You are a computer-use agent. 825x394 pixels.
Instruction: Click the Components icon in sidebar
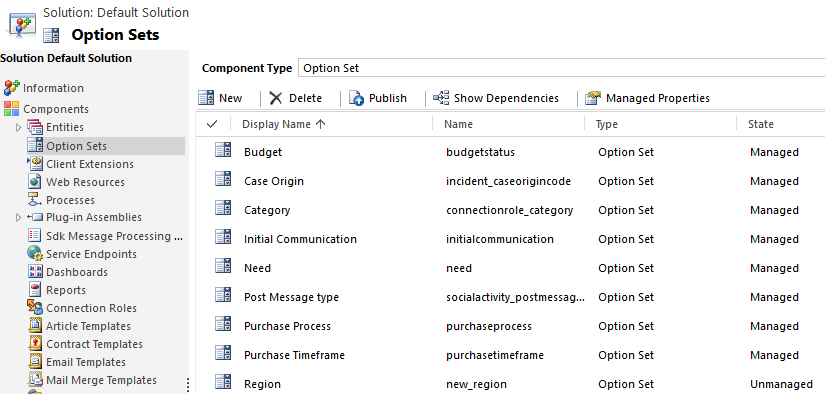click(11, 109)
